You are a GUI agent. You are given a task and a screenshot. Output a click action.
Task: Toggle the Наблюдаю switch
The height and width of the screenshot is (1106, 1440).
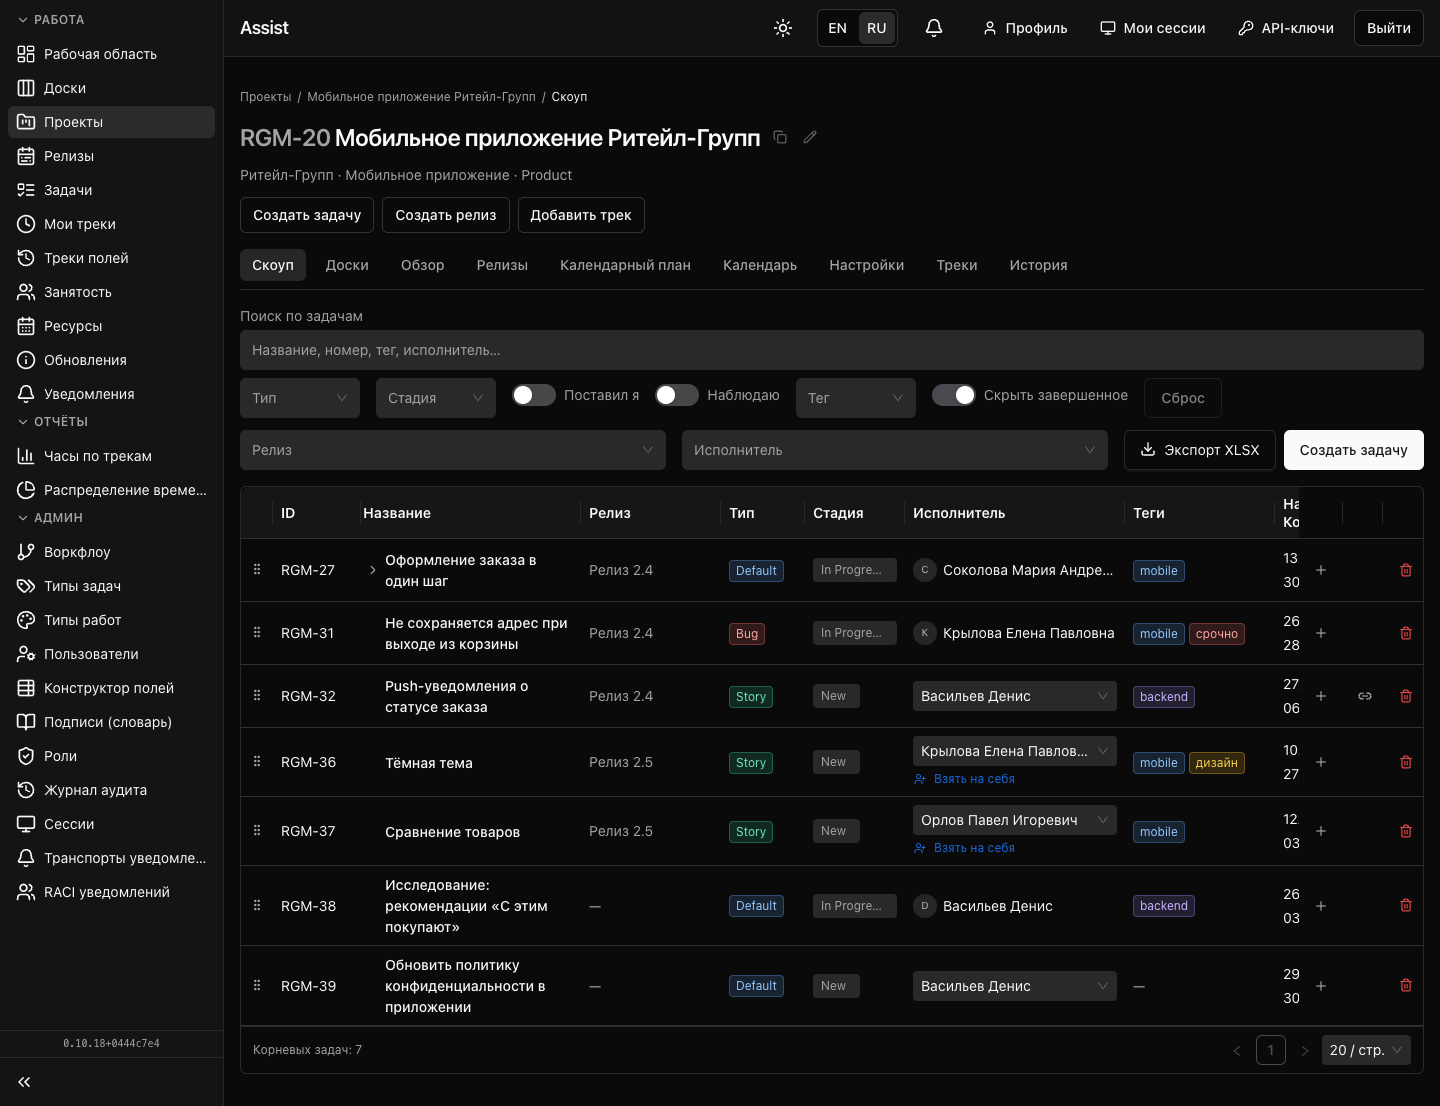pyautogui.click(x=677, y=395)
